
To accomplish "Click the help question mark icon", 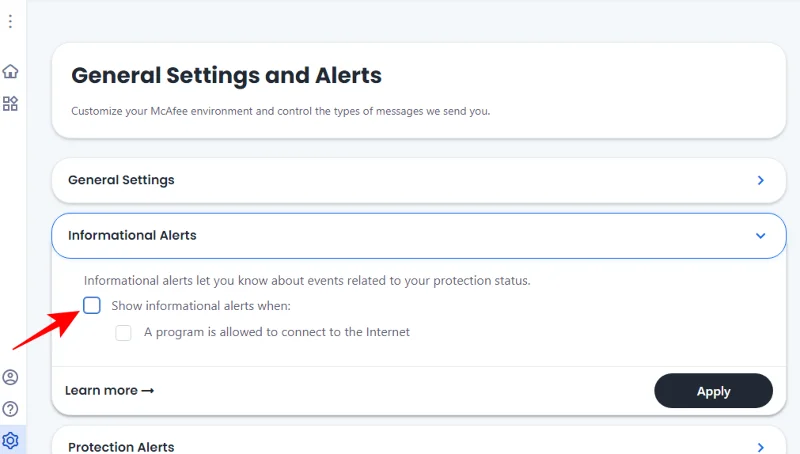I will point(10,408).
